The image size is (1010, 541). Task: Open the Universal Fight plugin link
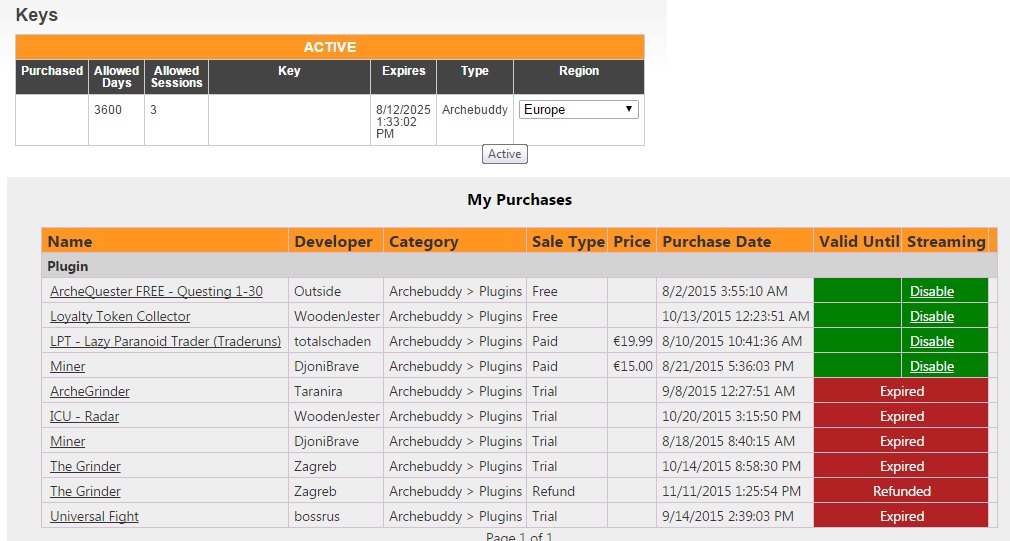pyautogui.click(x=94, y=517)
